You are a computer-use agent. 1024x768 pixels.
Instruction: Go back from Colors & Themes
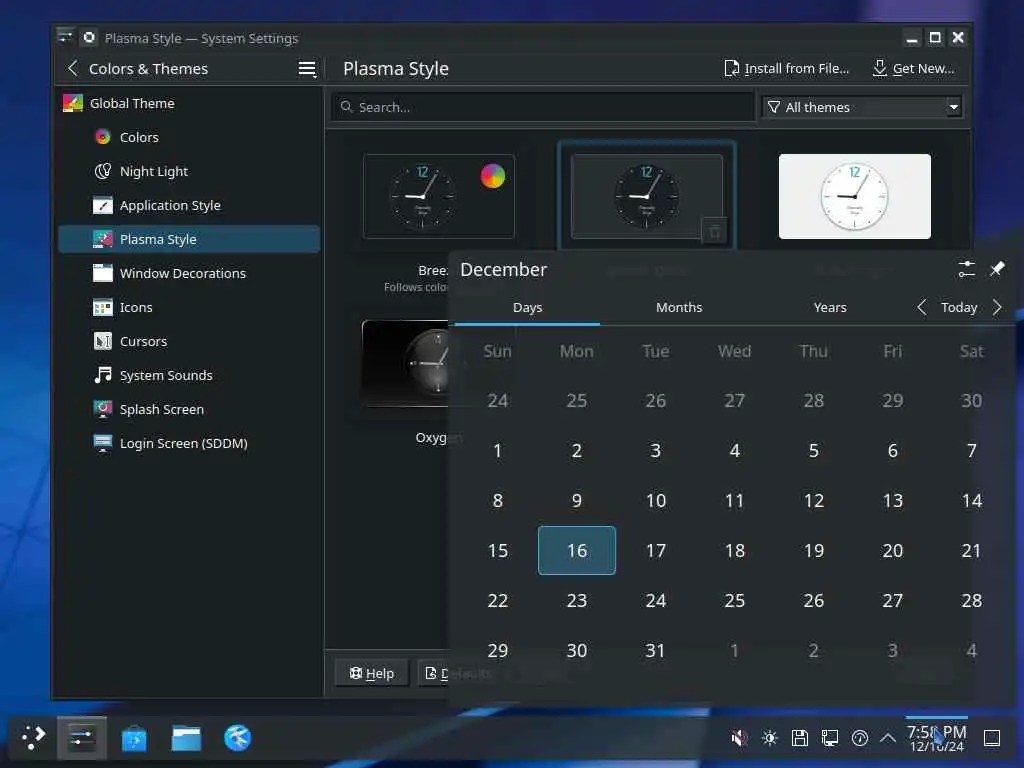click(x=72, y=69)
